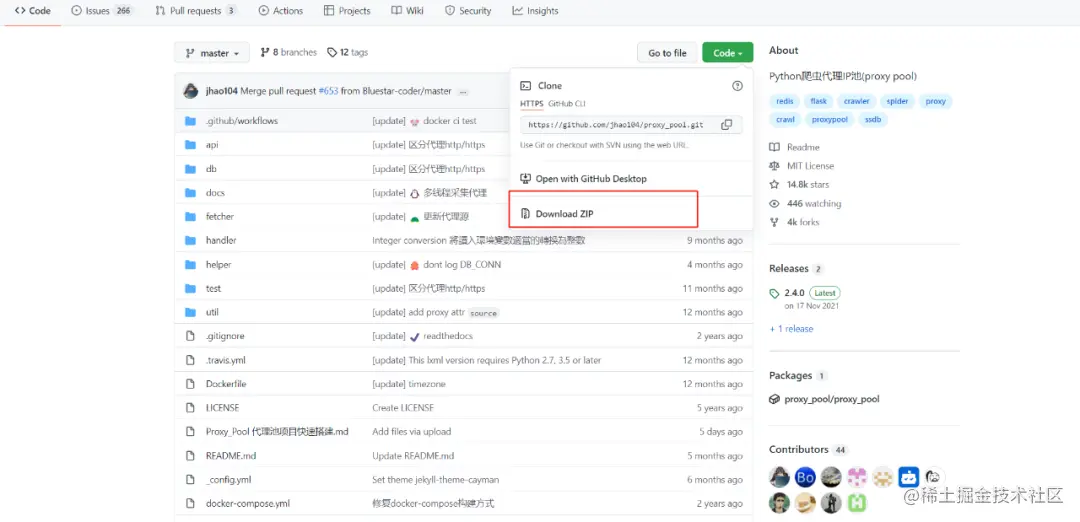Click the eye icon beside 446 watching

[775, 204]
